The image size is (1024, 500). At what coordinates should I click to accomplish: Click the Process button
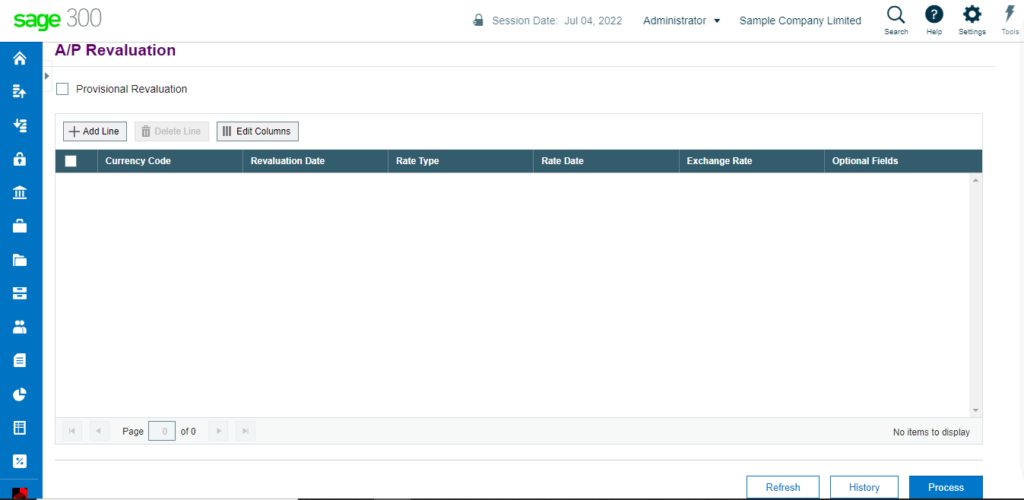click(946, 487)
